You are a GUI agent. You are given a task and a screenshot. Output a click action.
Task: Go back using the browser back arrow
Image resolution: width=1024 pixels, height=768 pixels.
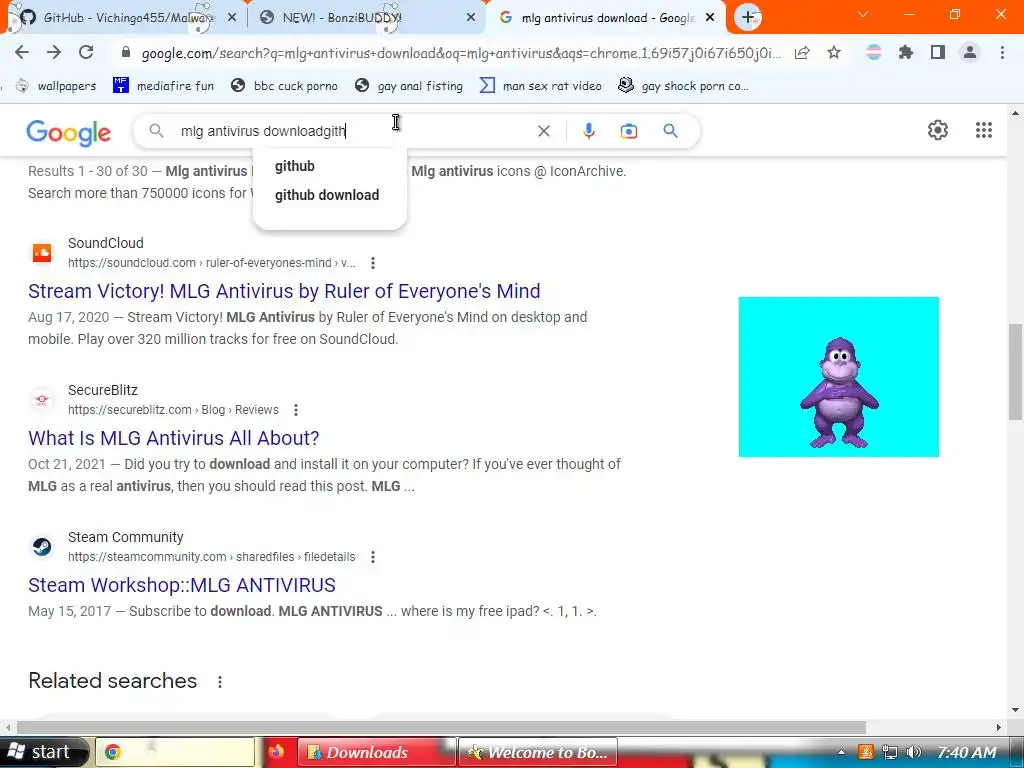[22, 53]
